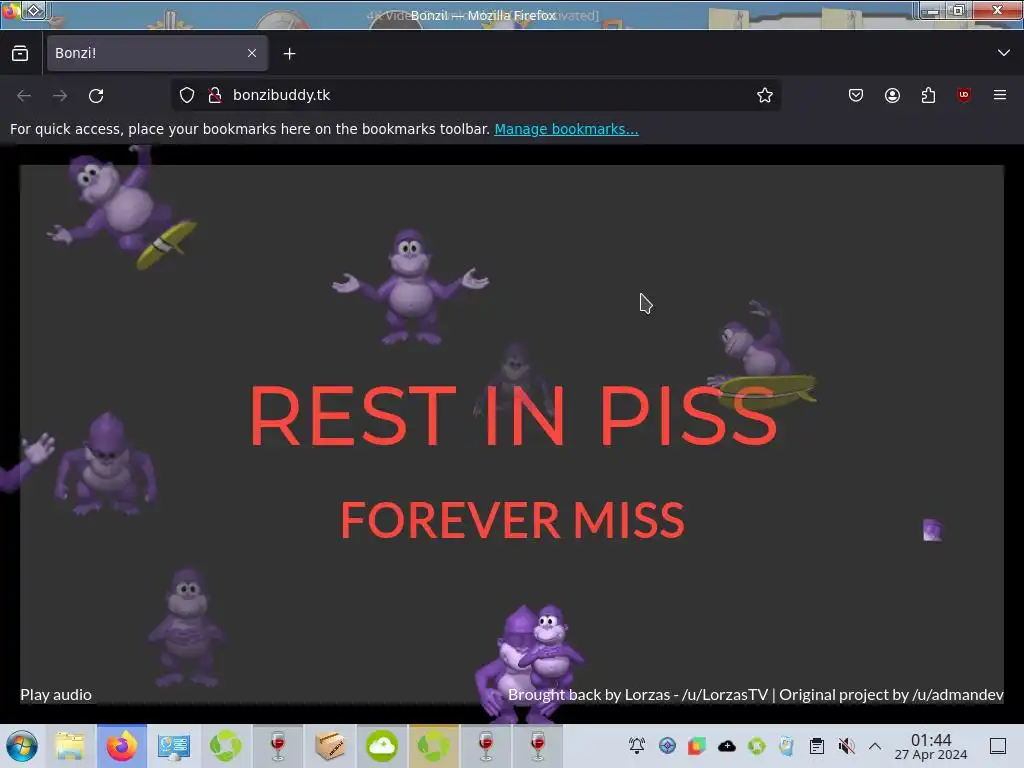
Task: Expand hidden system tray icons
Action: 875,746
